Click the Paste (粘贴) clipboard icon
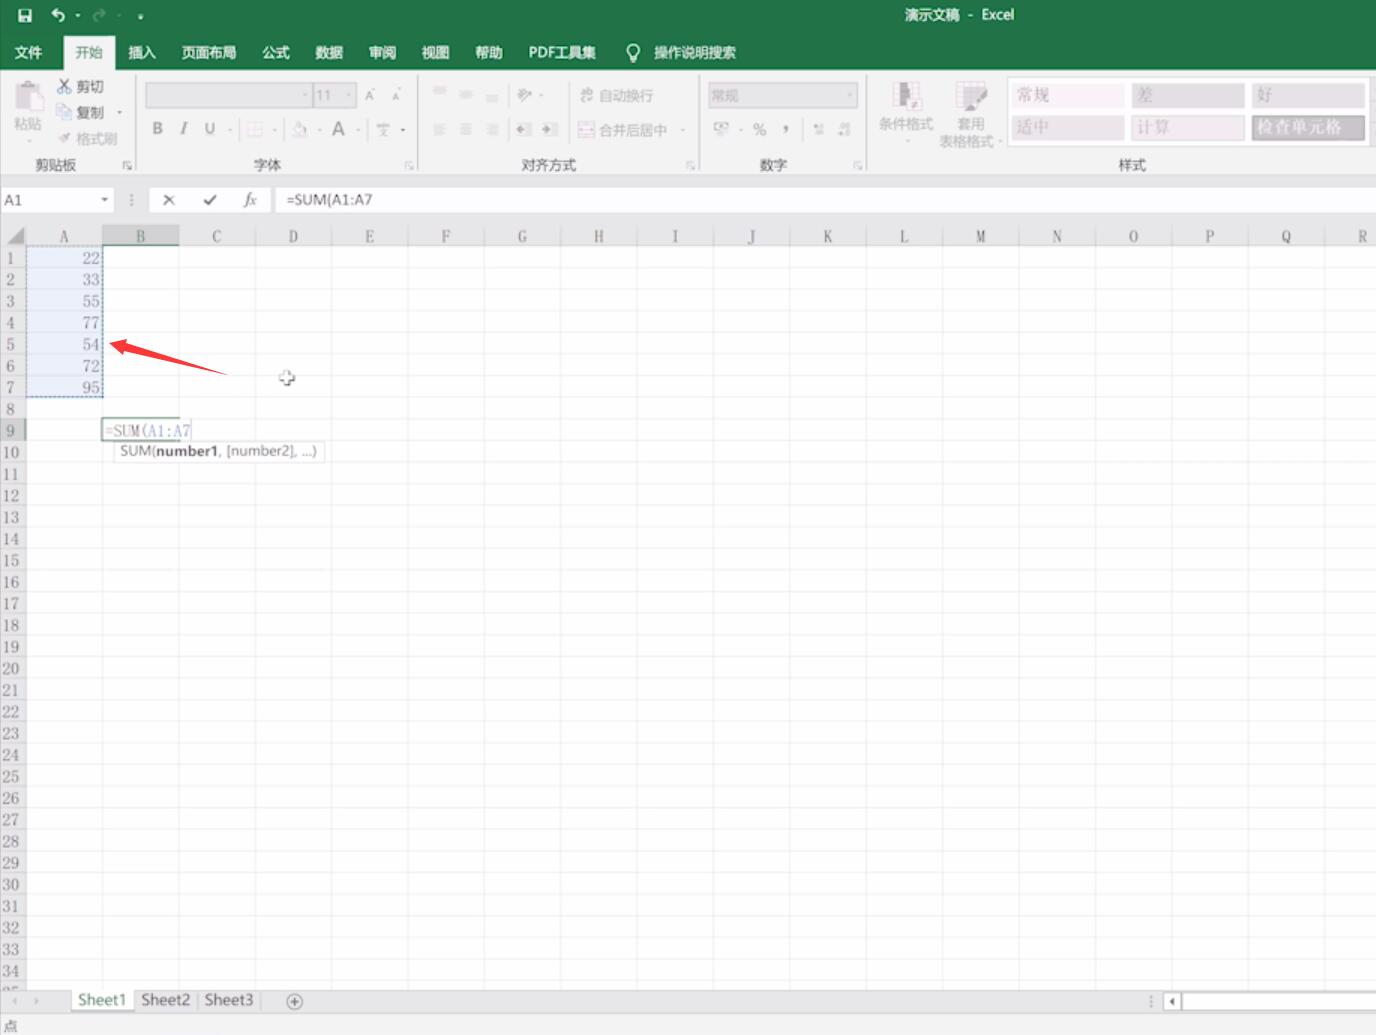1376x1035 pixels. pos(28,97)
